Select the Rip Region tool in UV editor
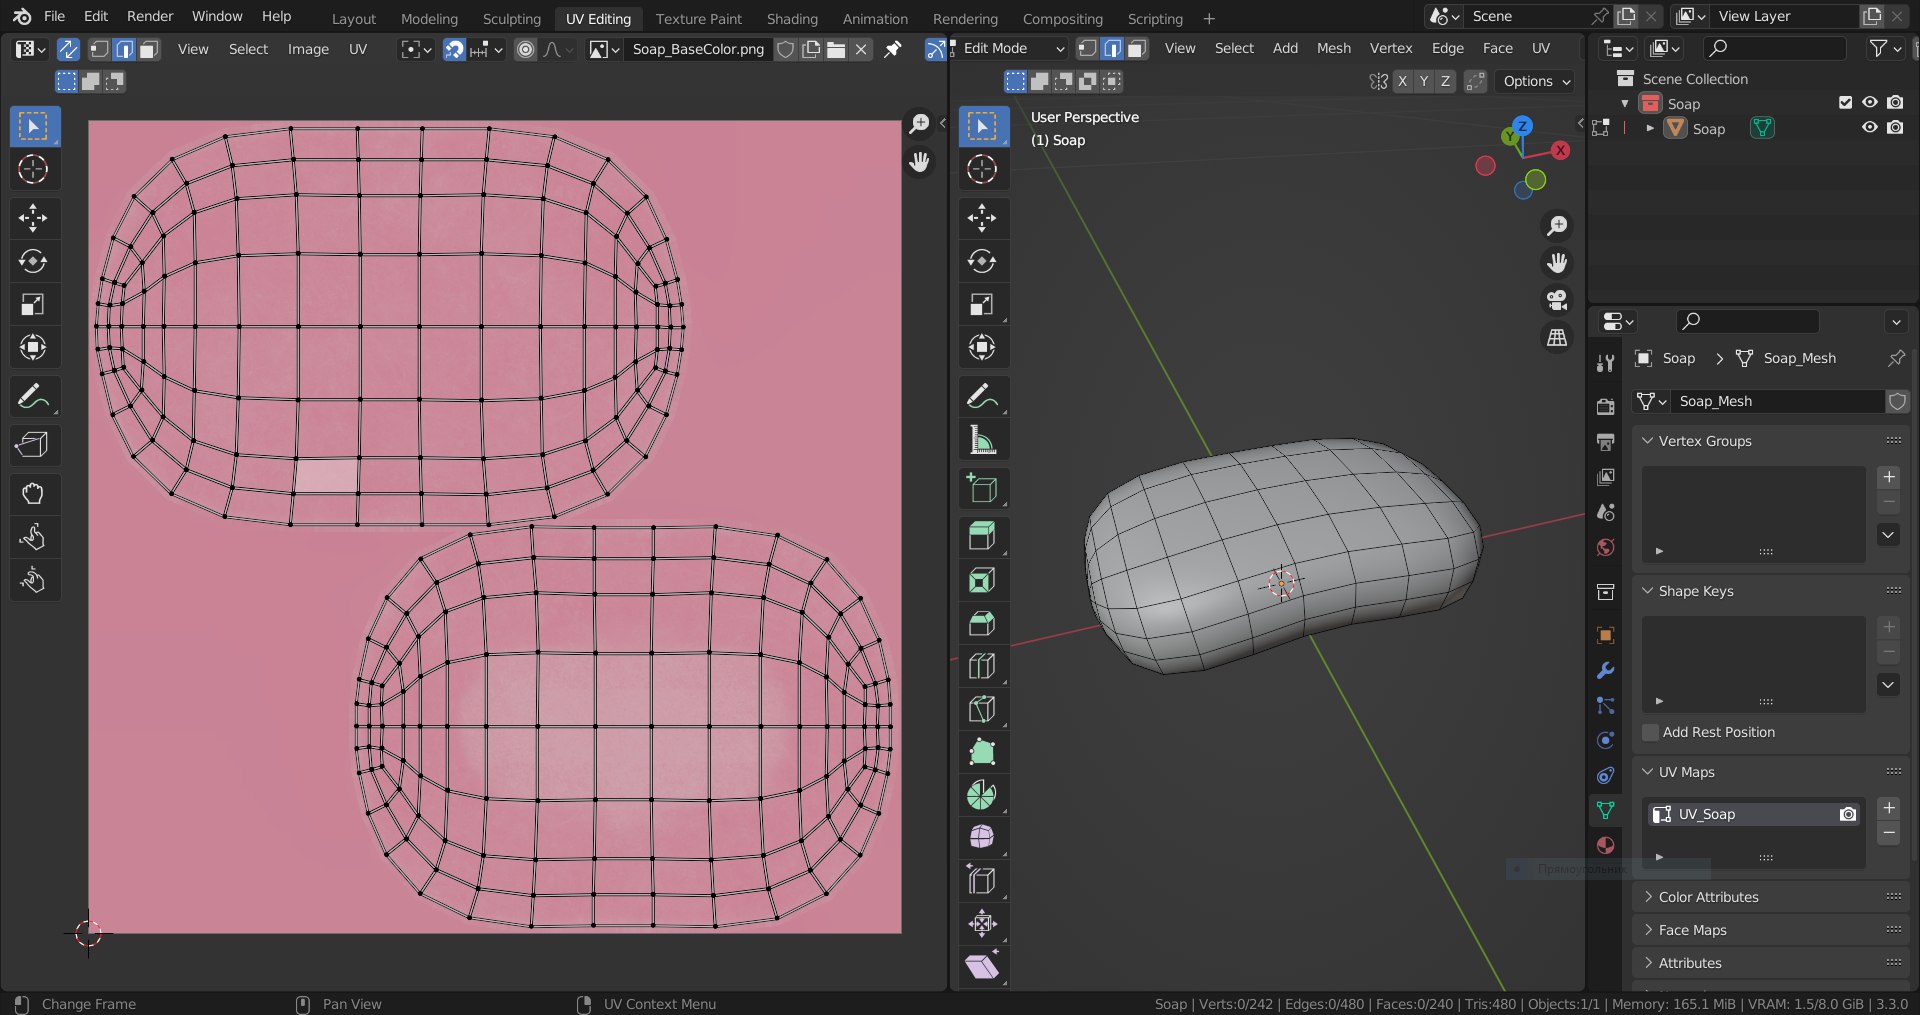 (34, 444)
